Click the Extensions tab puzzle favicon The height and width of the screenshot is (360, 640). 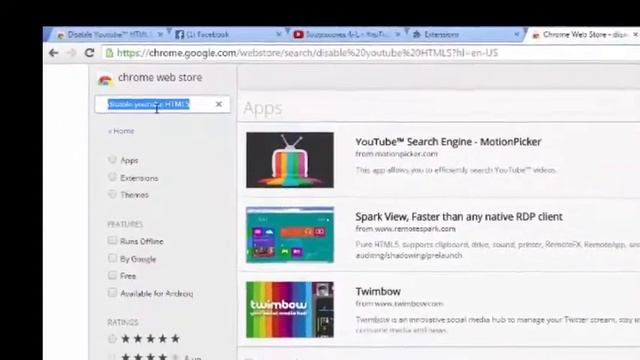[416, 35]
